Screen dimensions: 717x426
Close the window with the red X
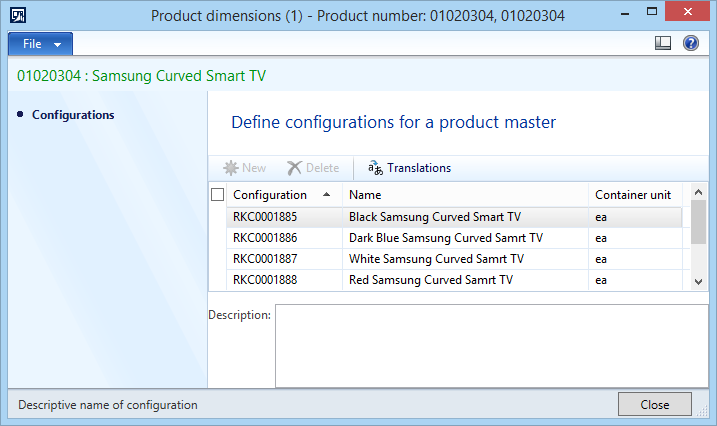[687, 12]
